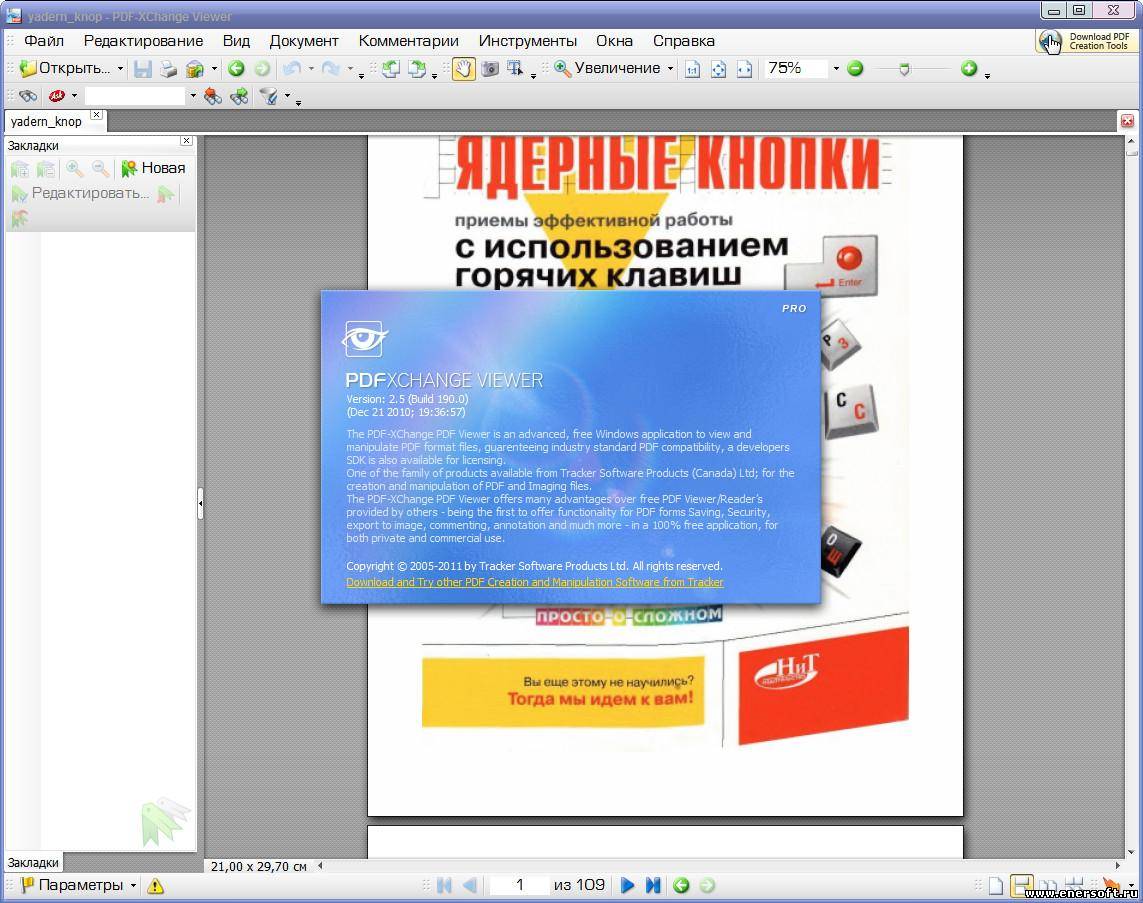Viewport: 1143px width, 903px height.
Task: Fit page width in window
Action: coord(744,69)
